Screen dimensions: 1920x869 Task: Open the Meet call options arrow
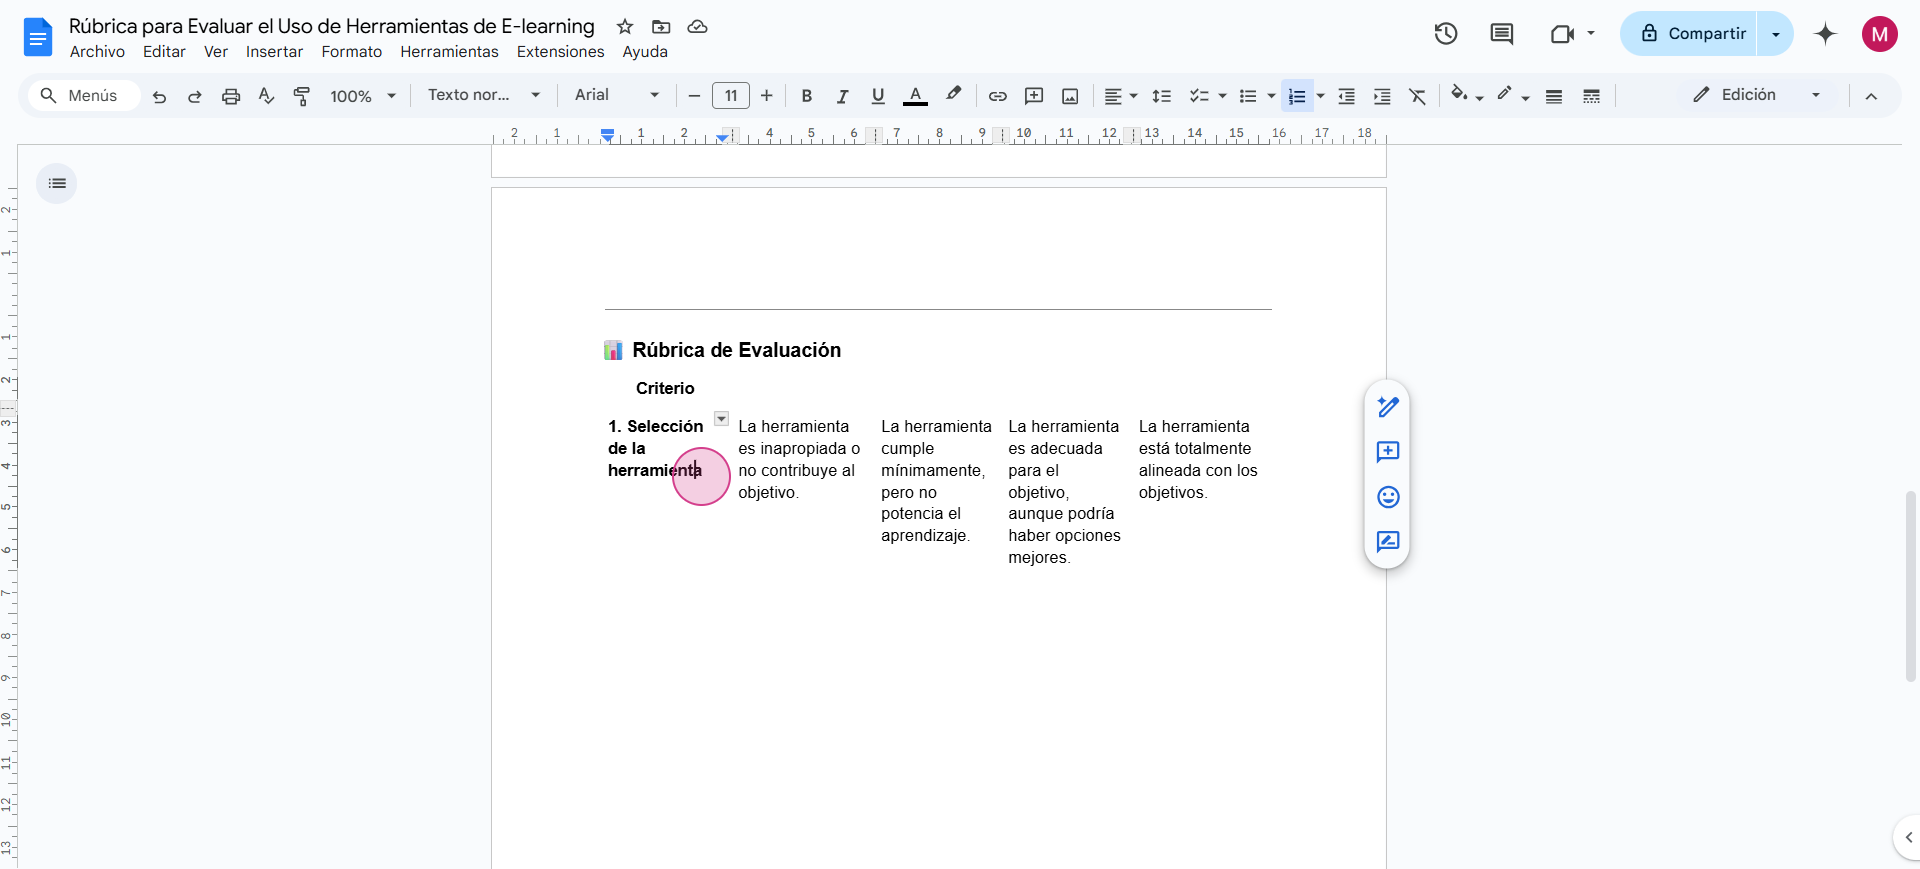pos(1591,34)
